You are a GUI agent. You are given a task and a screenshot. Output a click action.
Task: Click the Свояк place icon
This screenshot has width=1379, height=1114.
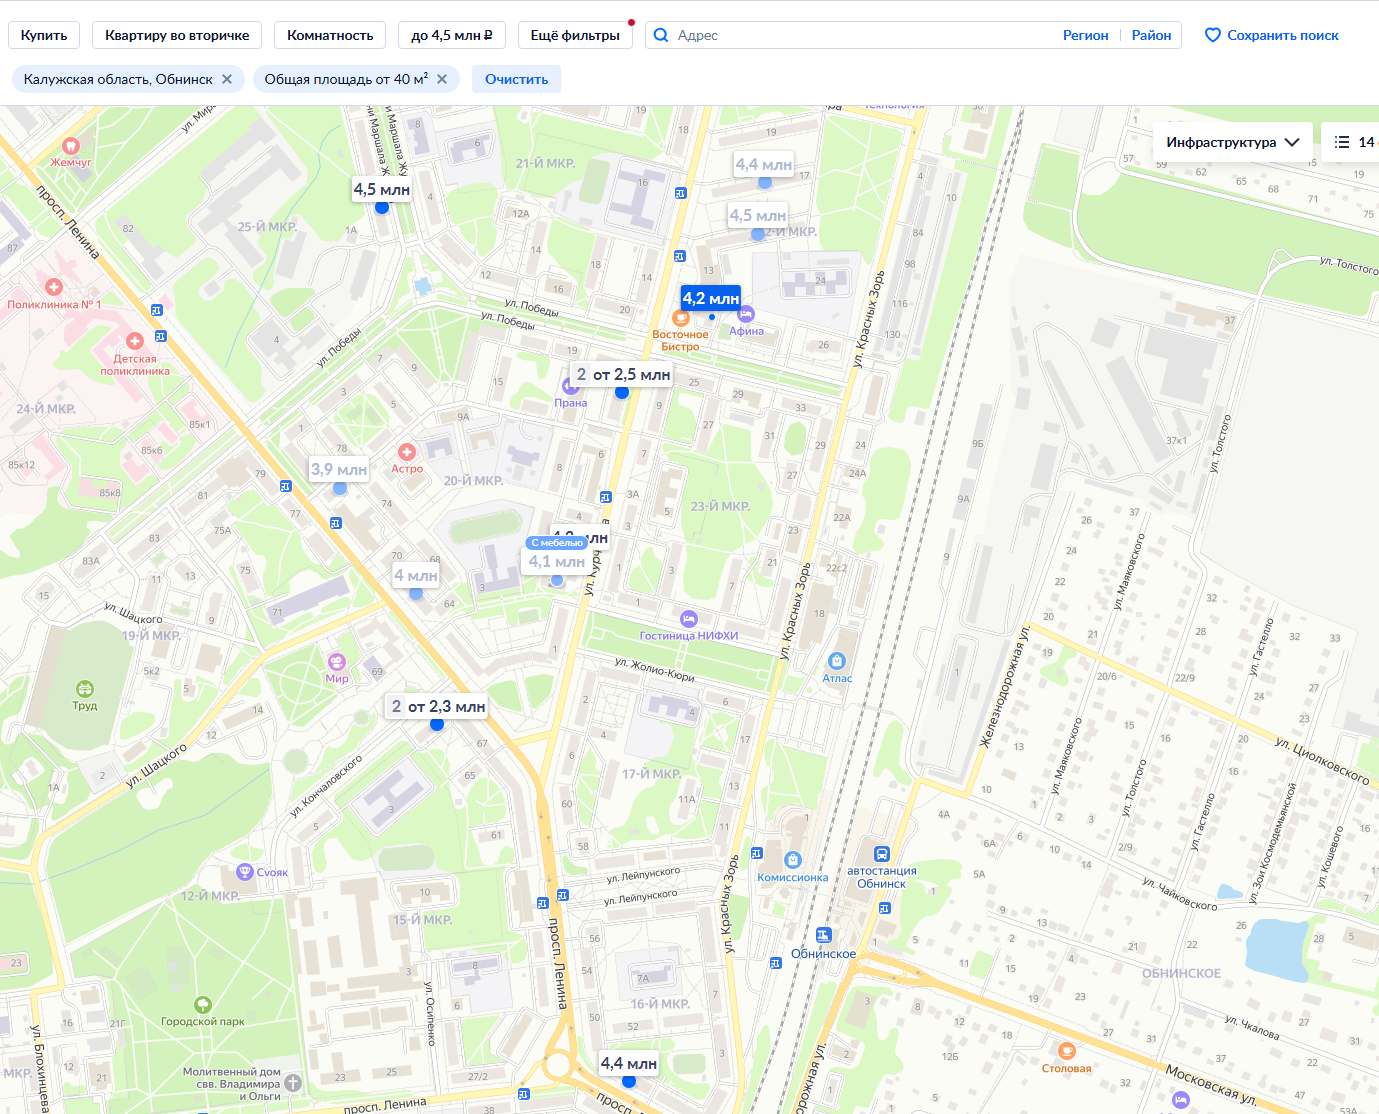coord(245,872)
